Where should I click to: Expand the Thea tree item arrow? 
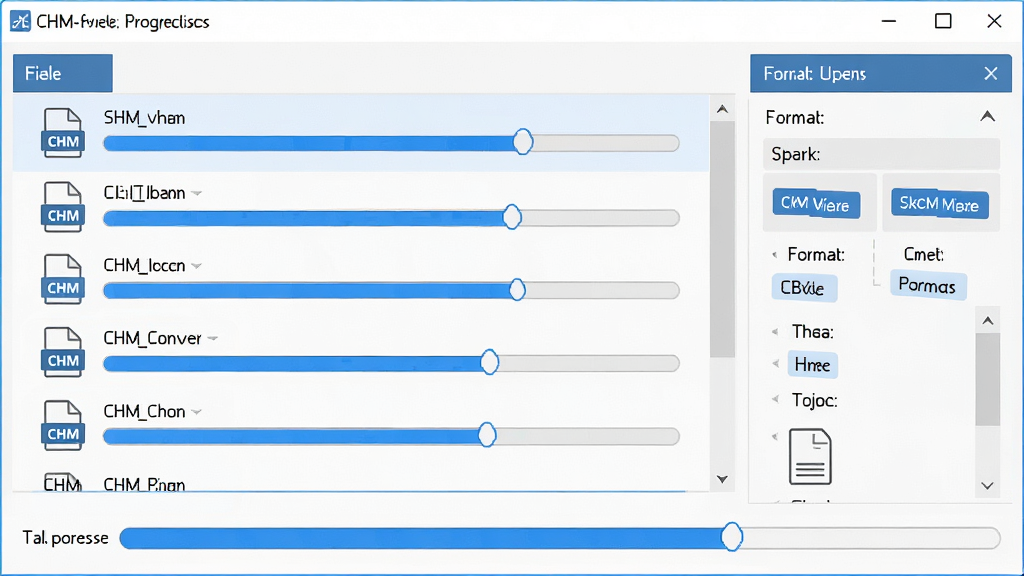point(775,332)
